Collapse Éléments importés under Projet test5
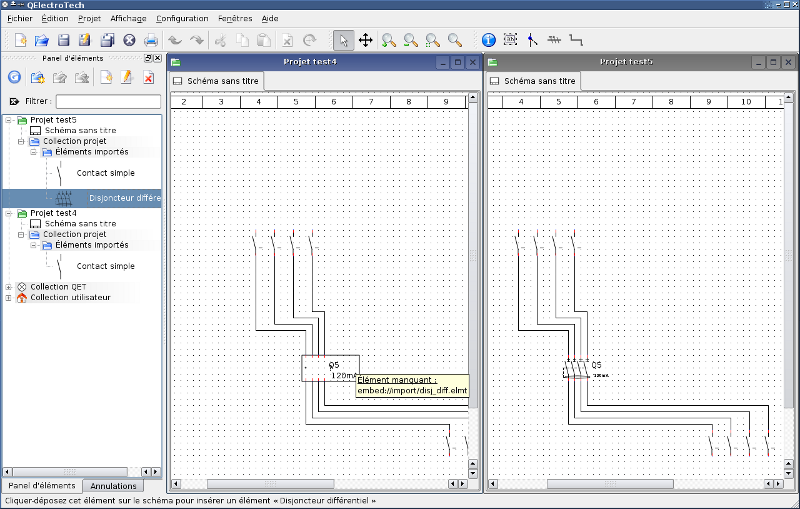The height and width of the screenshot is (509, 800). [x=33, y=152]
